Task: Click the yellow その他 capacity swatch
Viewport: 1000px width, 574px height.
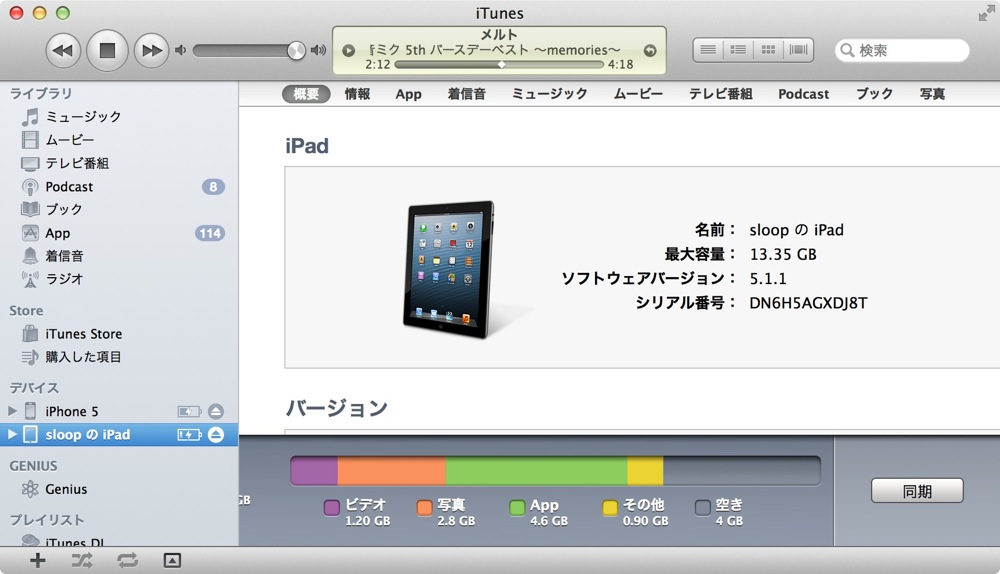Action: [x=610, y=508]
